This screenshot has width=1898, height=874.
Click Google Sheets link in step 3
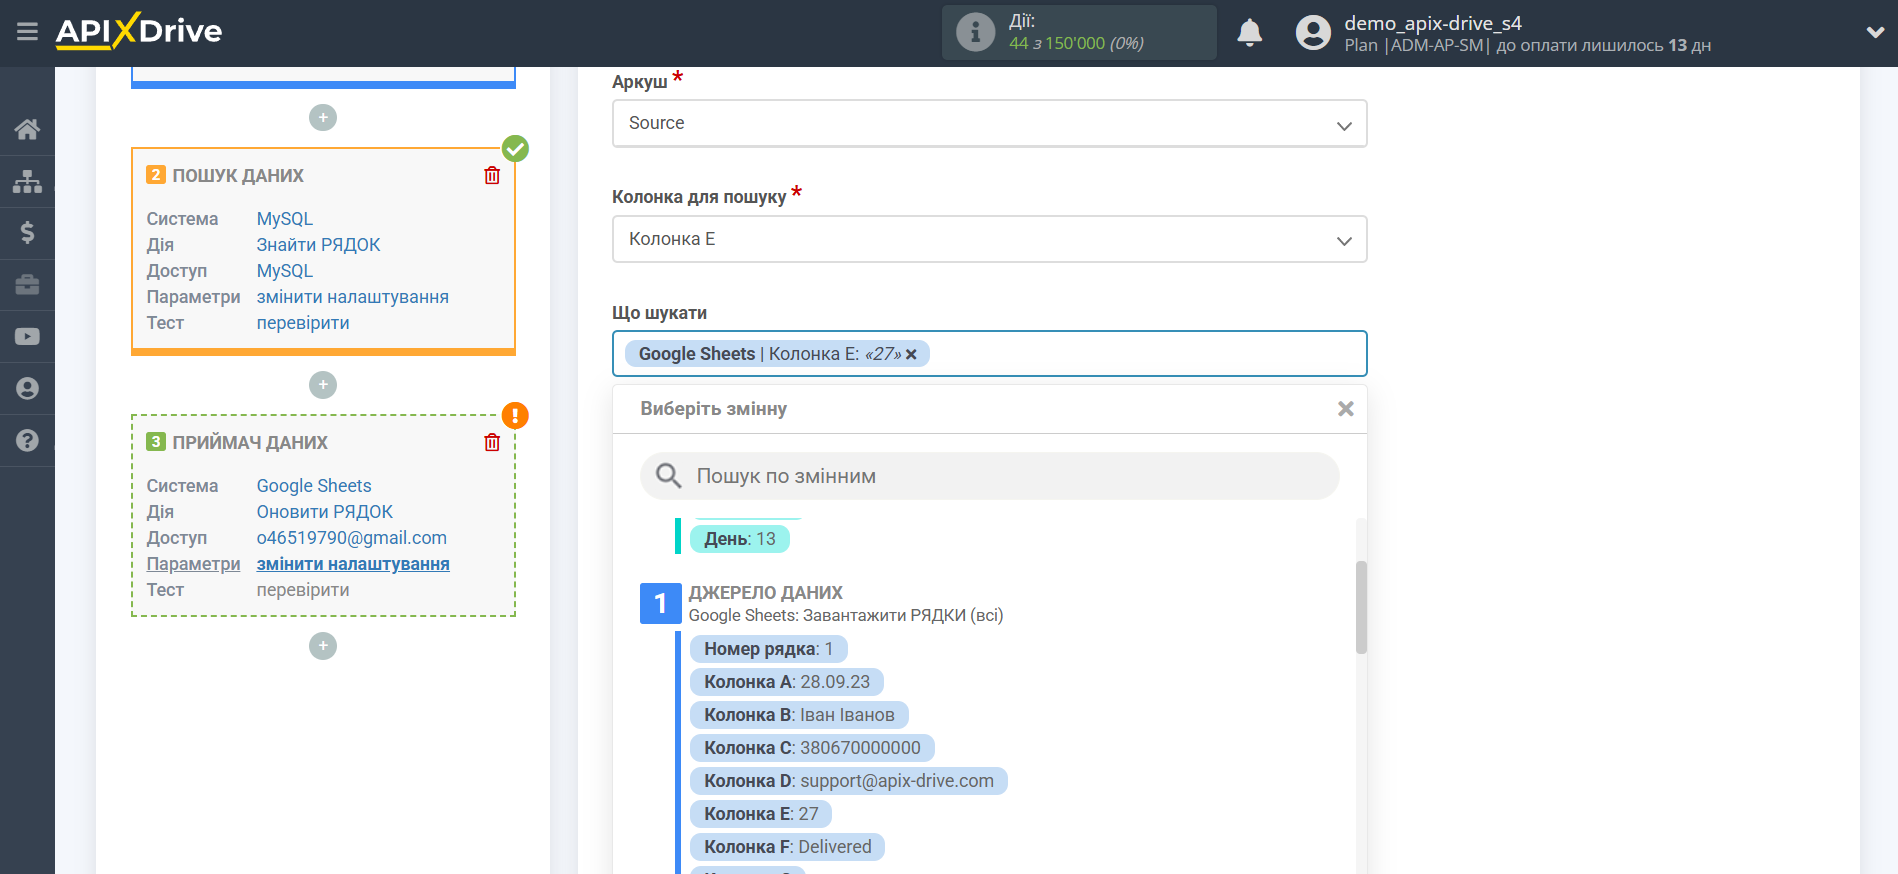pyautogui.click(x=314, y=486)
